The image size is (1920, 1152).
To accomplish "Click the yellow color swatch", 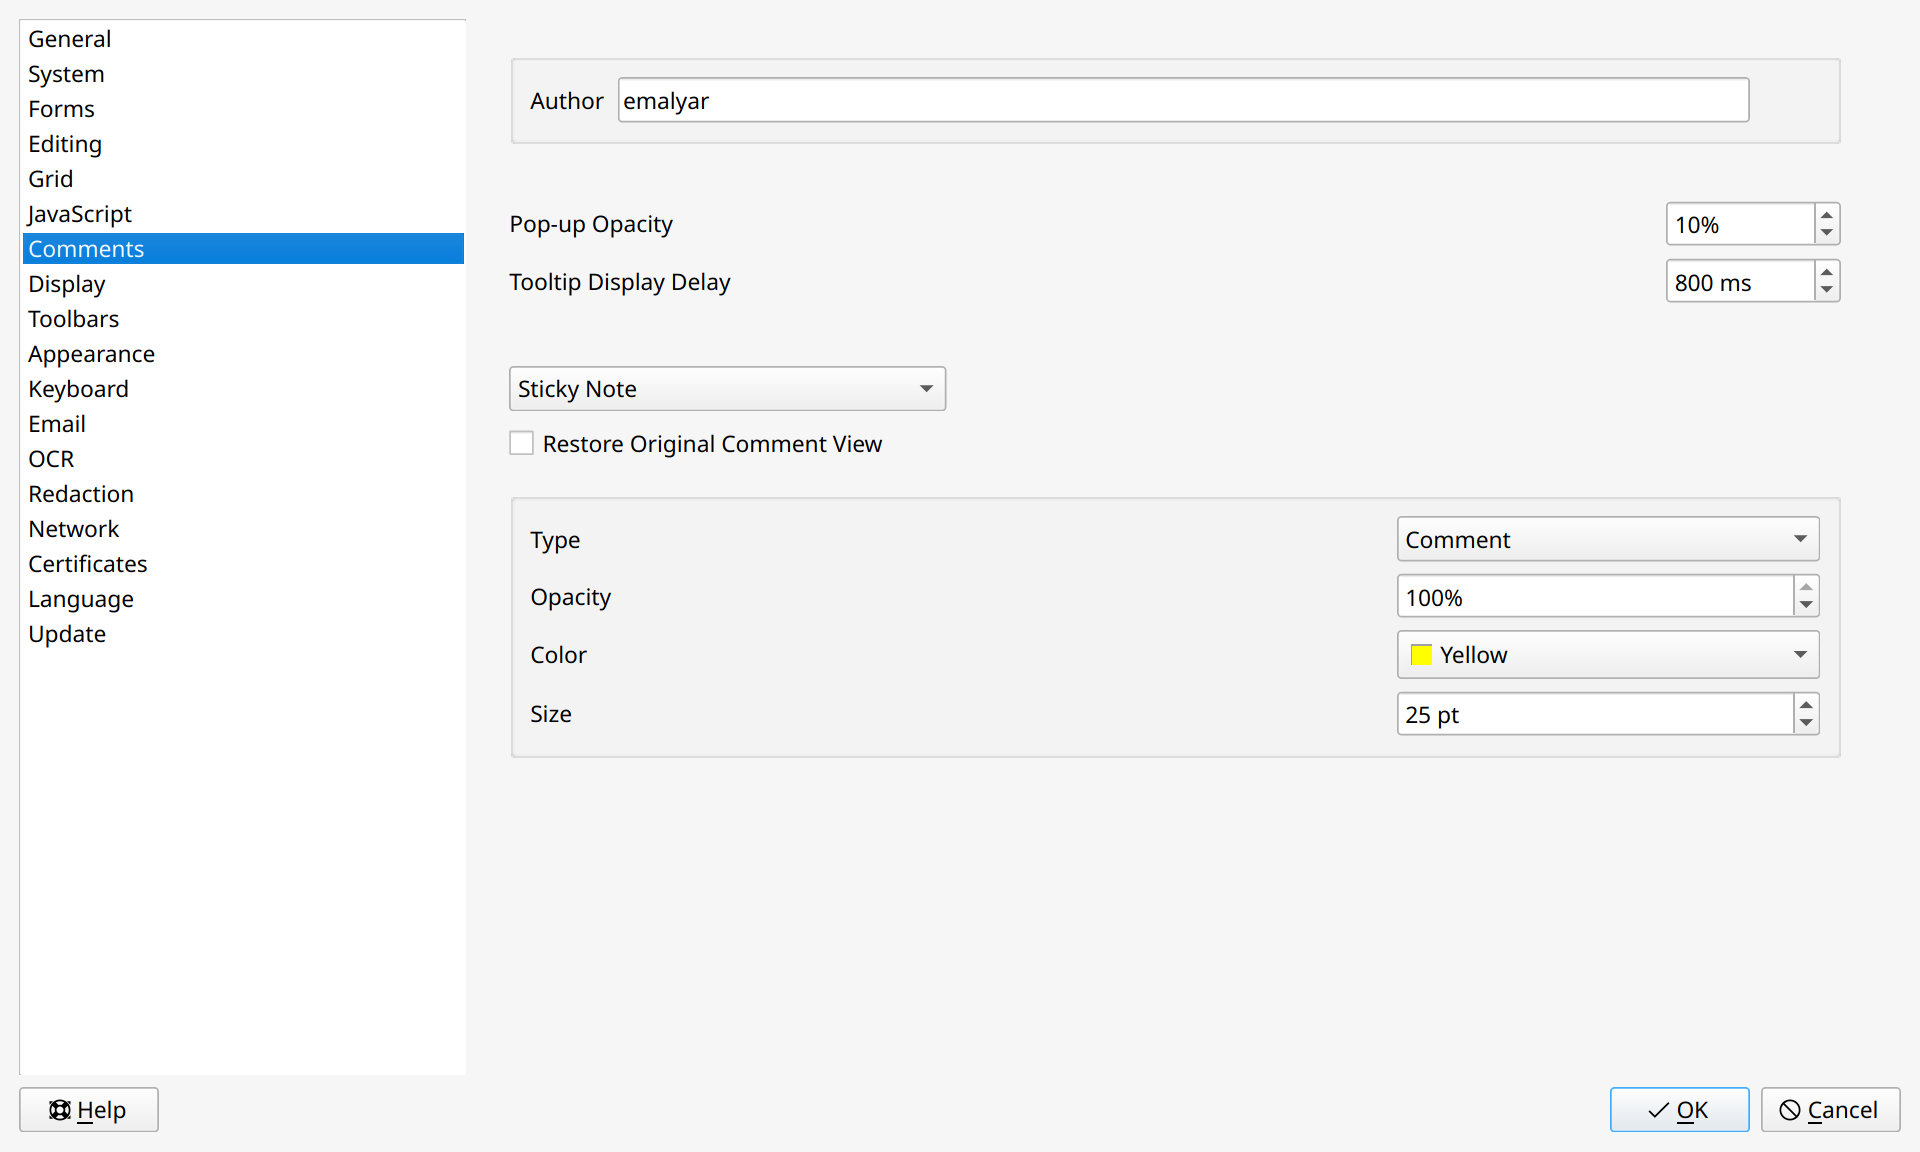I will pos(1421,654).
